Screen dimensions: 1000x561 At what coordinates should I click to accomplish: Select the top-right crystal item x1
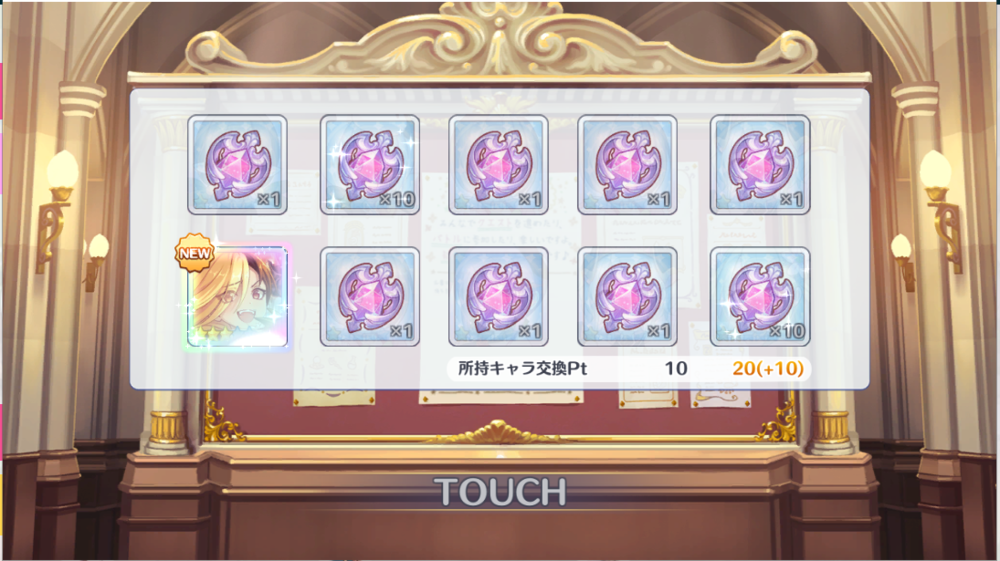coord(760,164)
